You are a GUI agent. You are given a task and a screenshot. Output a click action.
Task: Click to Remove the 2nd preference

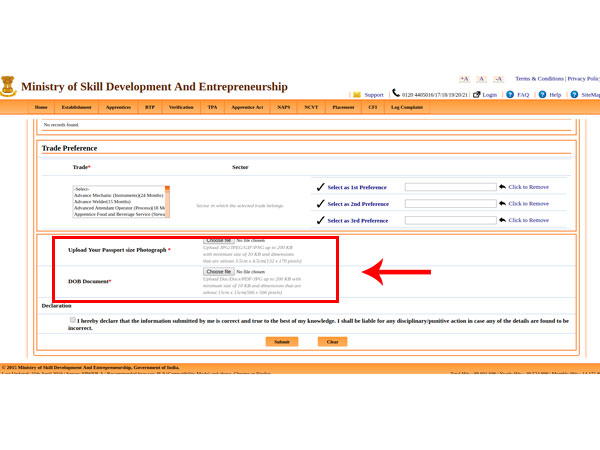tap(528, 204)
